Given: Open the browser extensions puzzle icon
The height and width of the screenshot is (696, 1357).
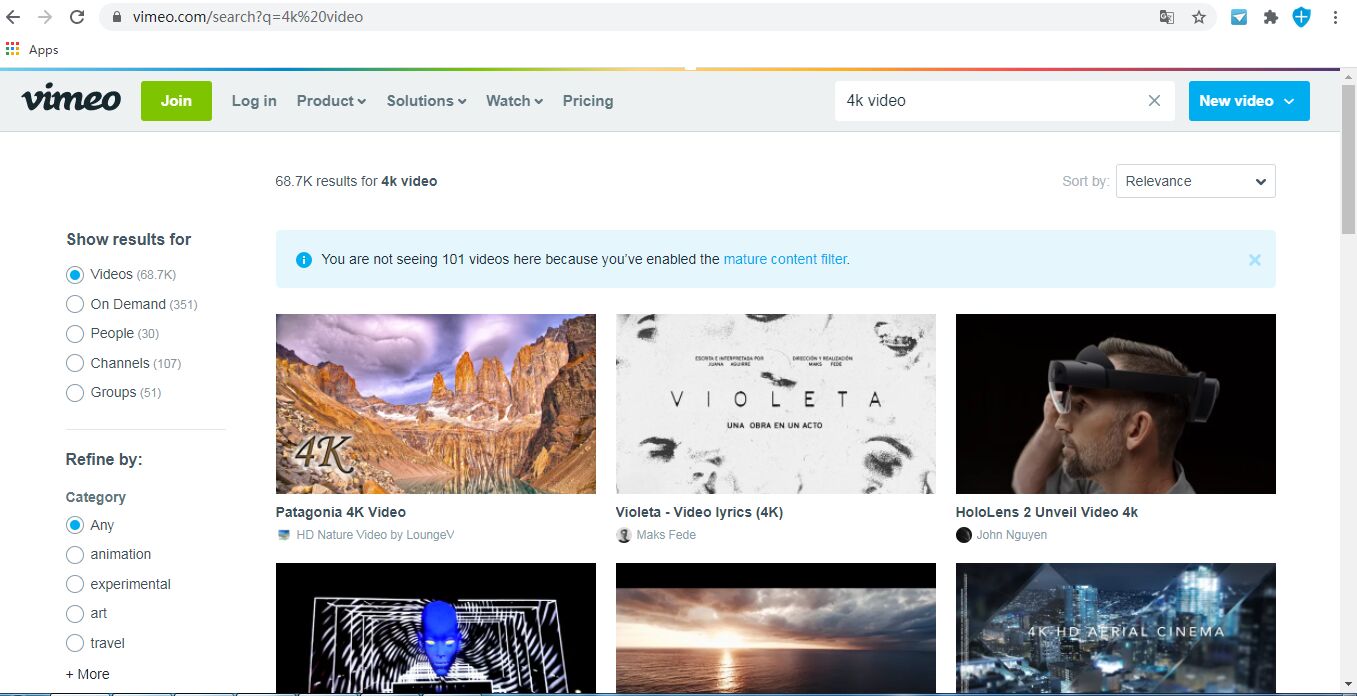Looking at the screenshot, I should pos(1270,16).
